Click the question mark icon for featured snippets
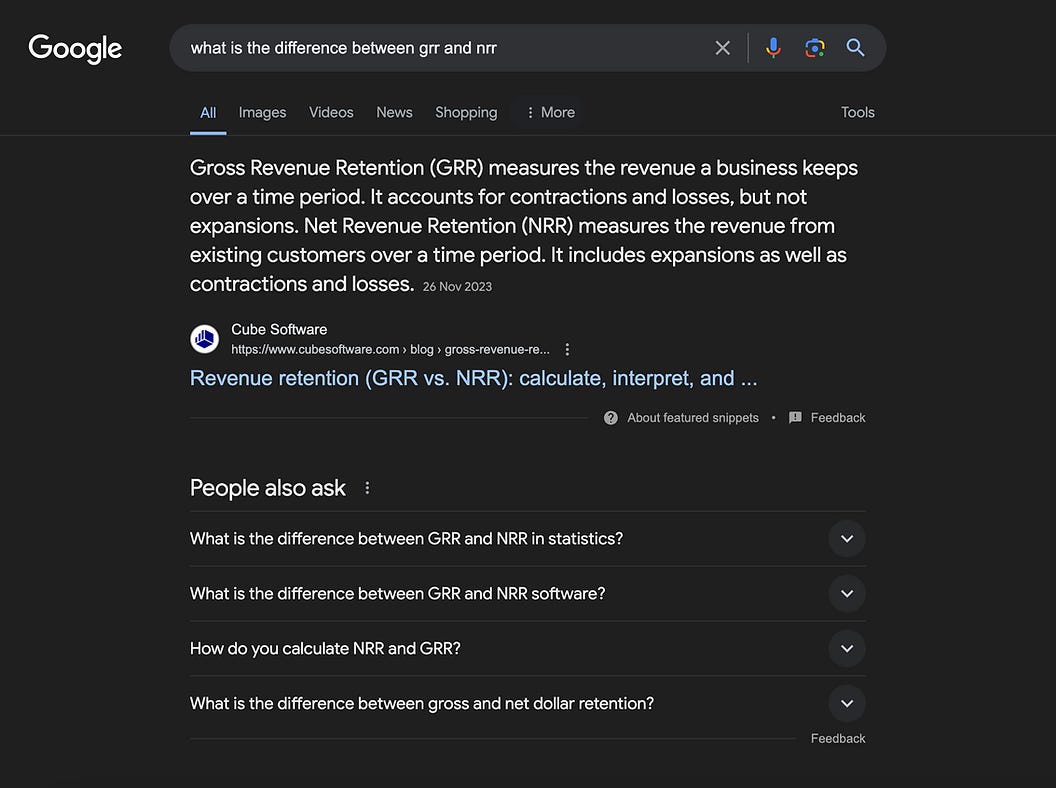1056x788 pixels. tap(611, 418)
